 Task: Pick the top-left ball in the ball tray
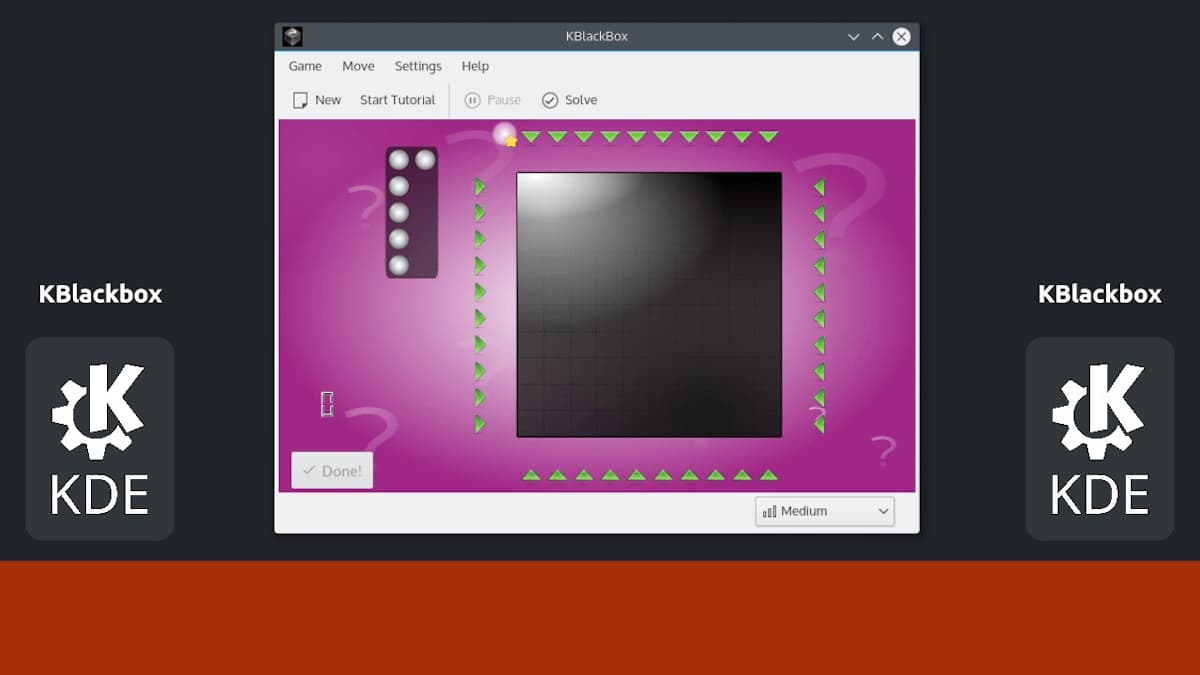coord(399,160)
